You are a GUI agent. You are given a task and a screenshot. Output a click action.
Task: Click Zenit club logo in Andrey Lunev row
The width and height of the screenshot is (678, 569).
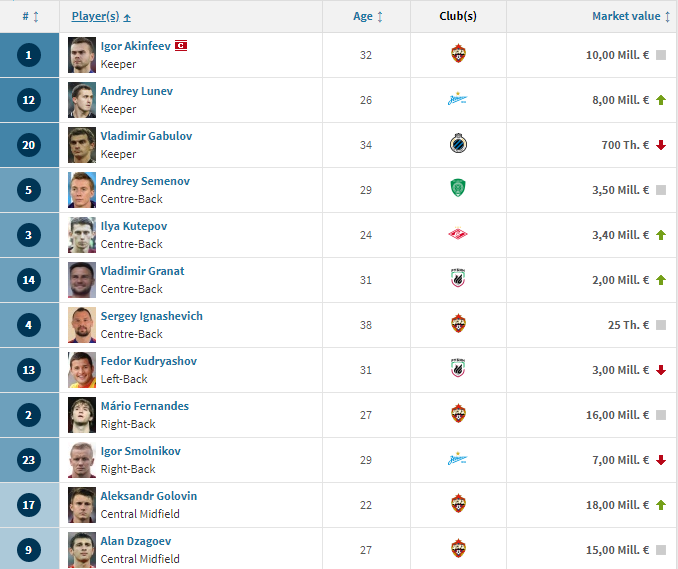(x=457, y=100)
